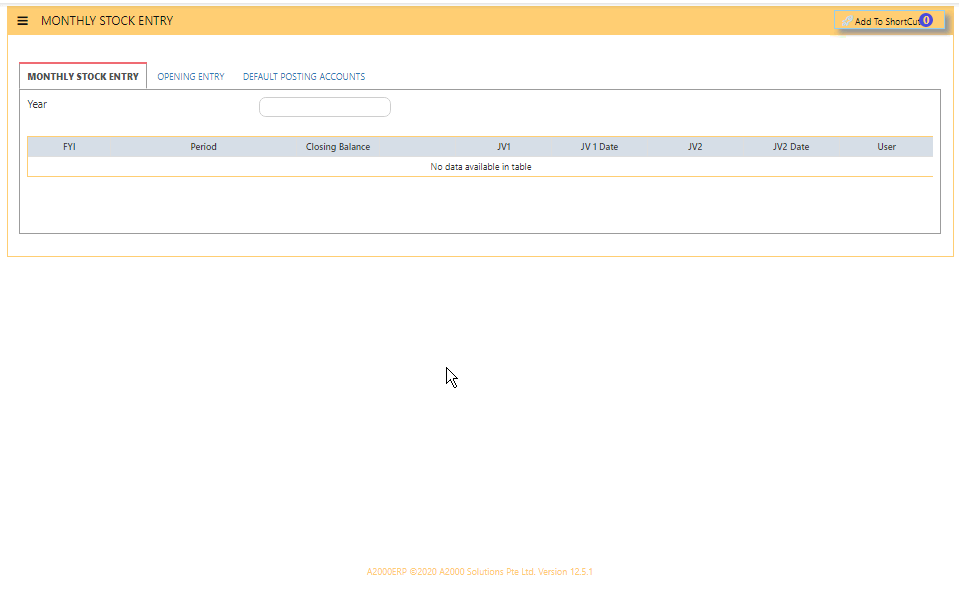Click the shortcut count badge
This screenshot has width=959, height=592.
tap(926, 20)
